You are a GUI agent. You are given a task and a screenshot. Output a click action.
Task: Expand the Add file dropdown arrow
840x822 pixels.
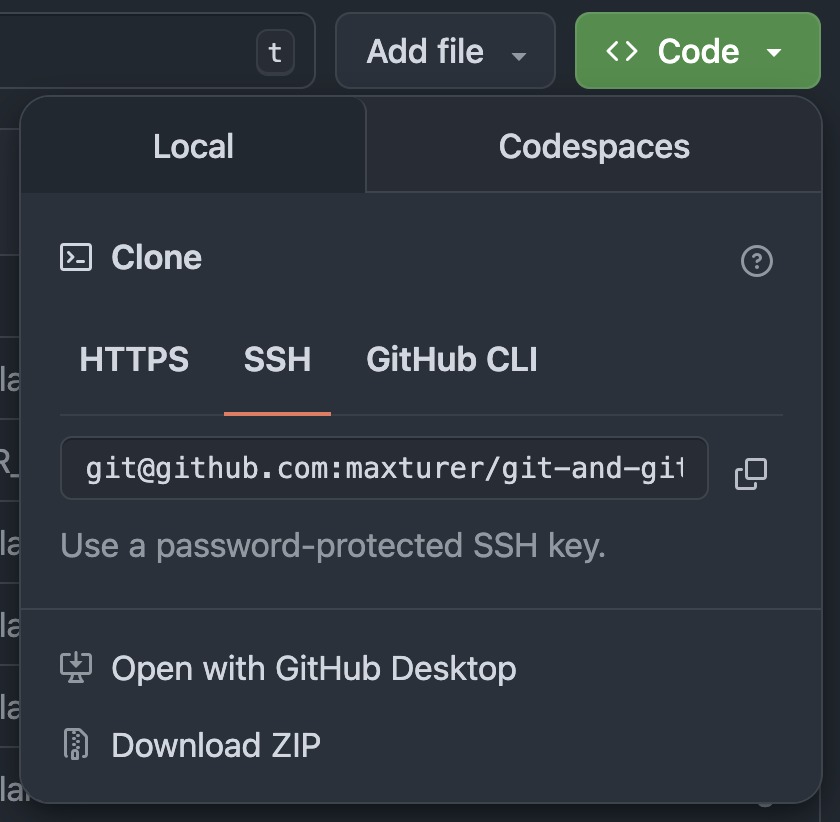(x=518, y=55)
